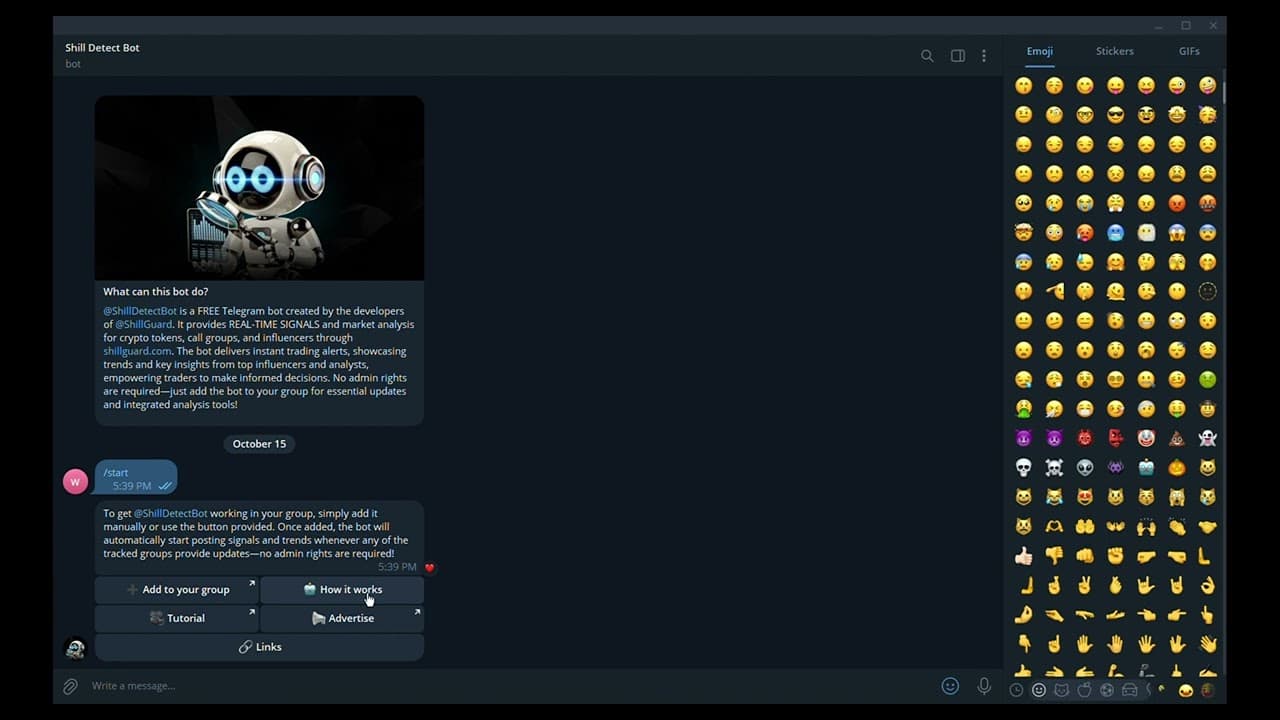
Task: Pick the robot face emoji
Action: pos(1146,467)
